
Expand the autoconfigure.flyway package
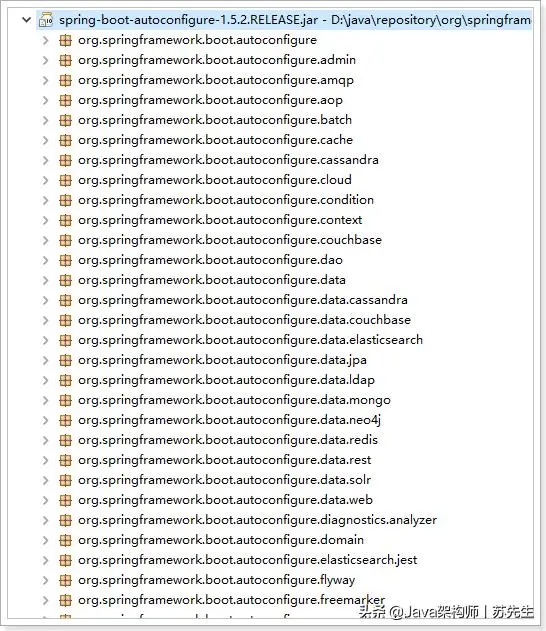[45, 580]
